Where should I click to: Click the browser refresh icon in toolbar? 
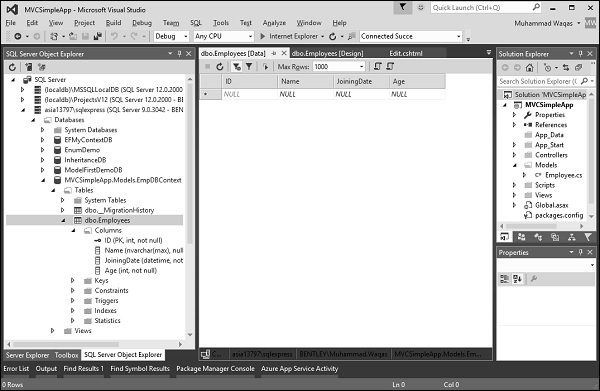[x=333, y=36]
